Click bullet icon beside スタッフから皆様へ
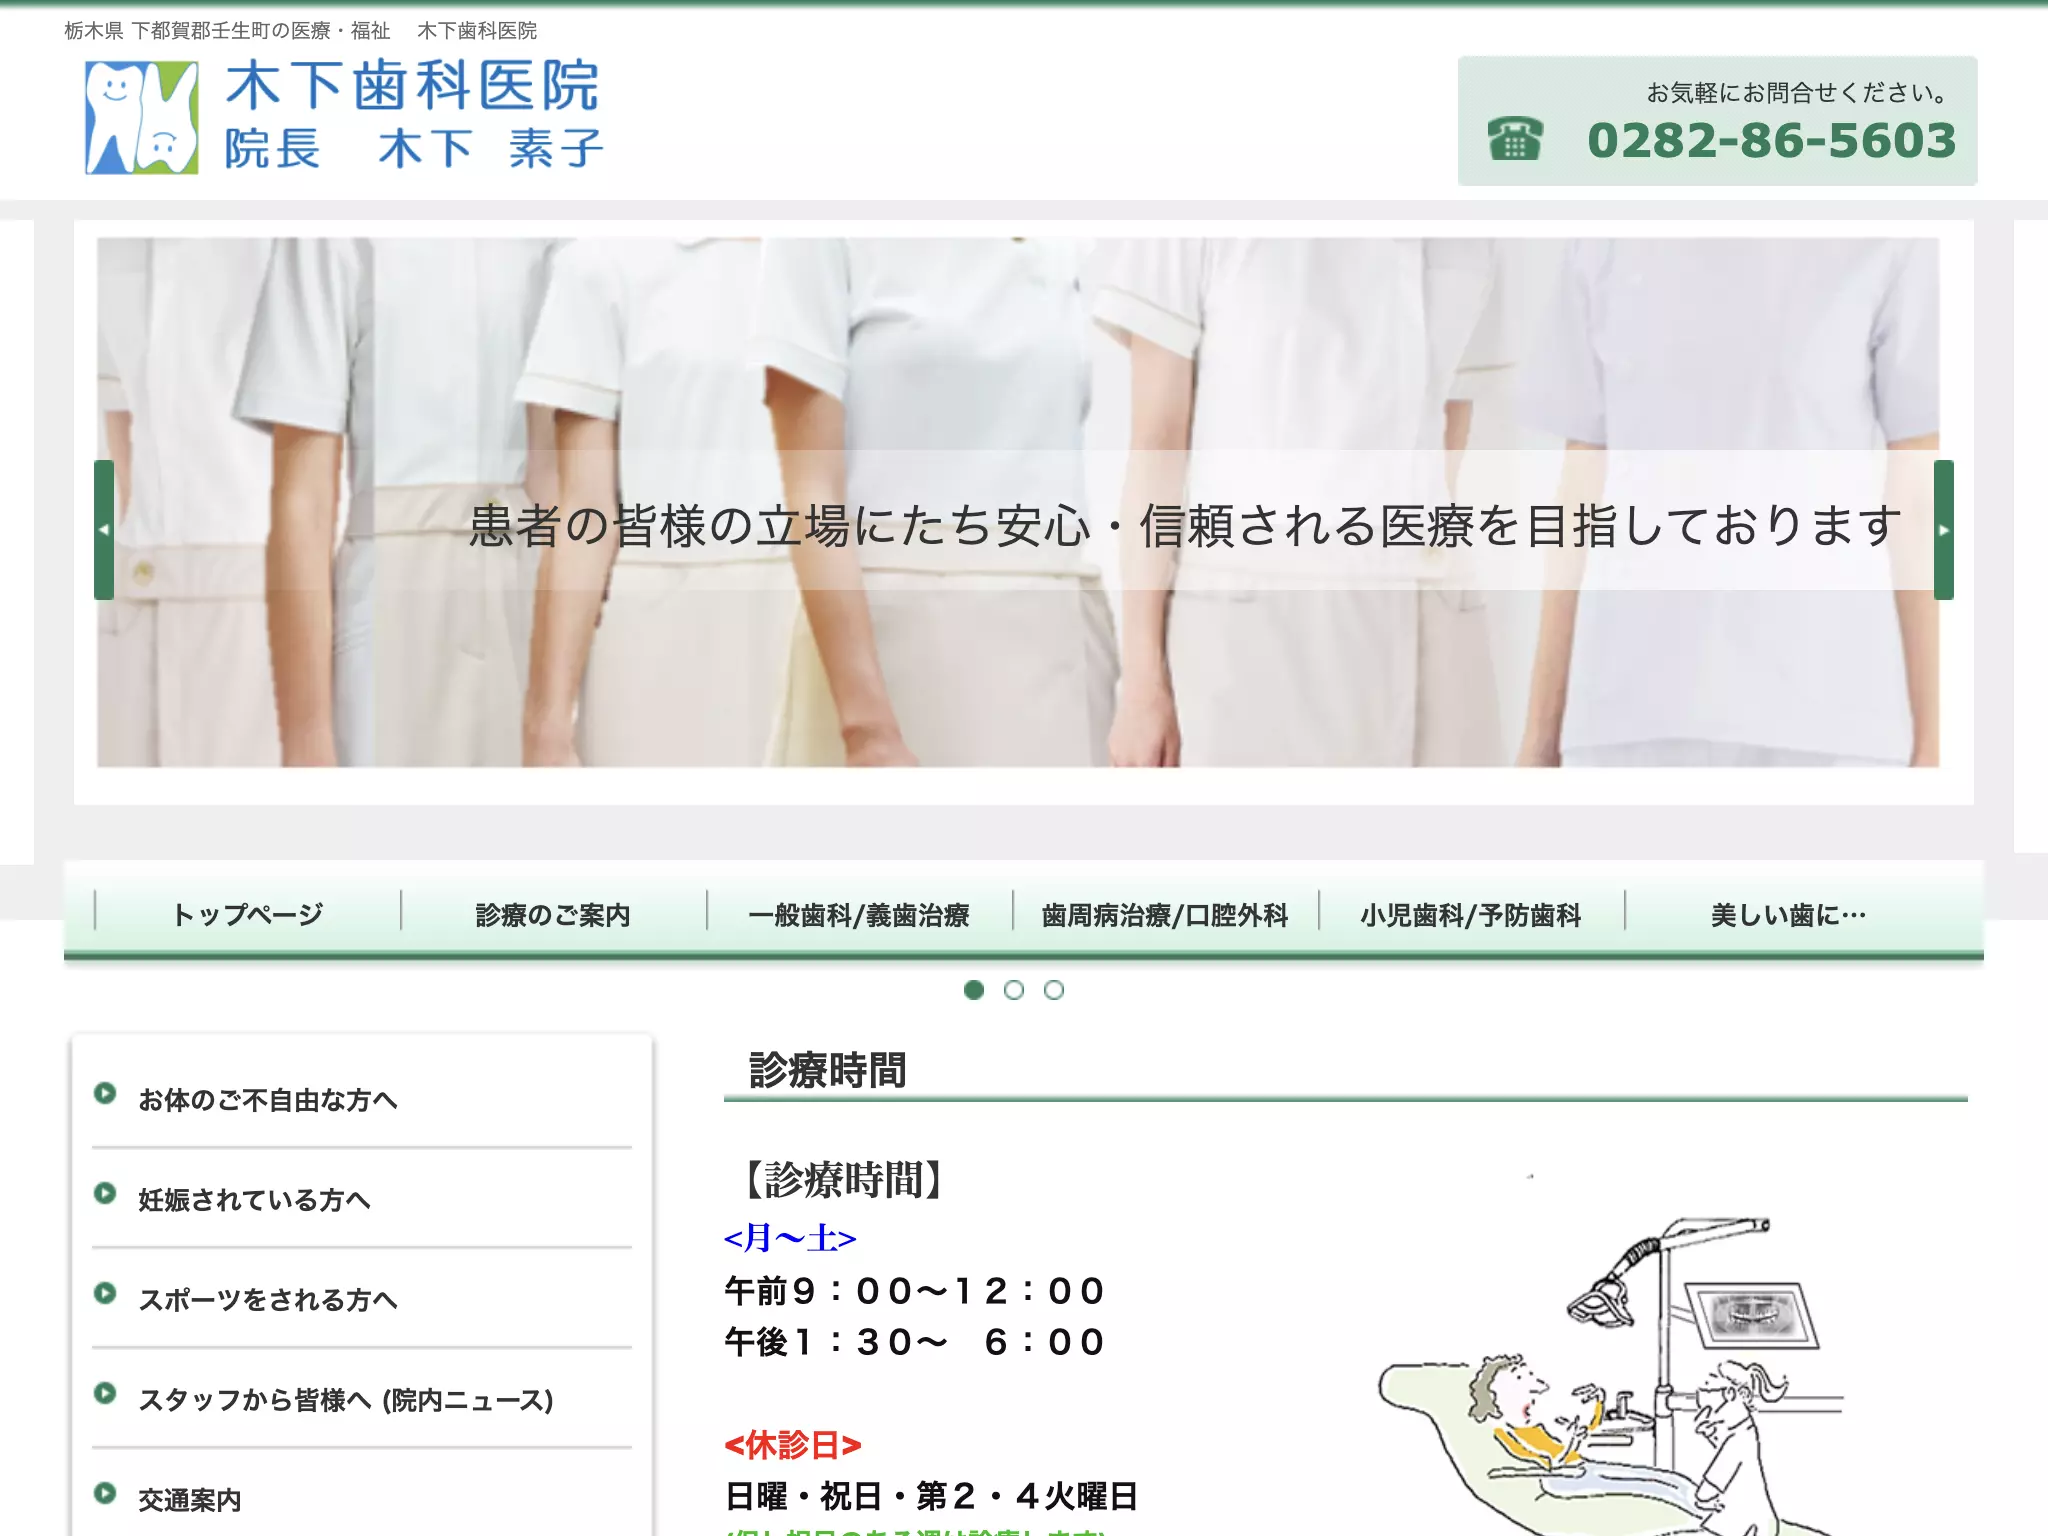 pyautogui.click(x=105, y=1393)
